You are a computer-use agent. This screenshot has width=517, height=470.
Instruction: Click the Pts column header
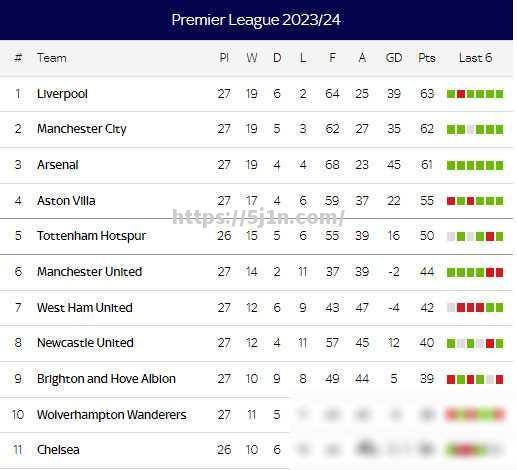(427, 58)
